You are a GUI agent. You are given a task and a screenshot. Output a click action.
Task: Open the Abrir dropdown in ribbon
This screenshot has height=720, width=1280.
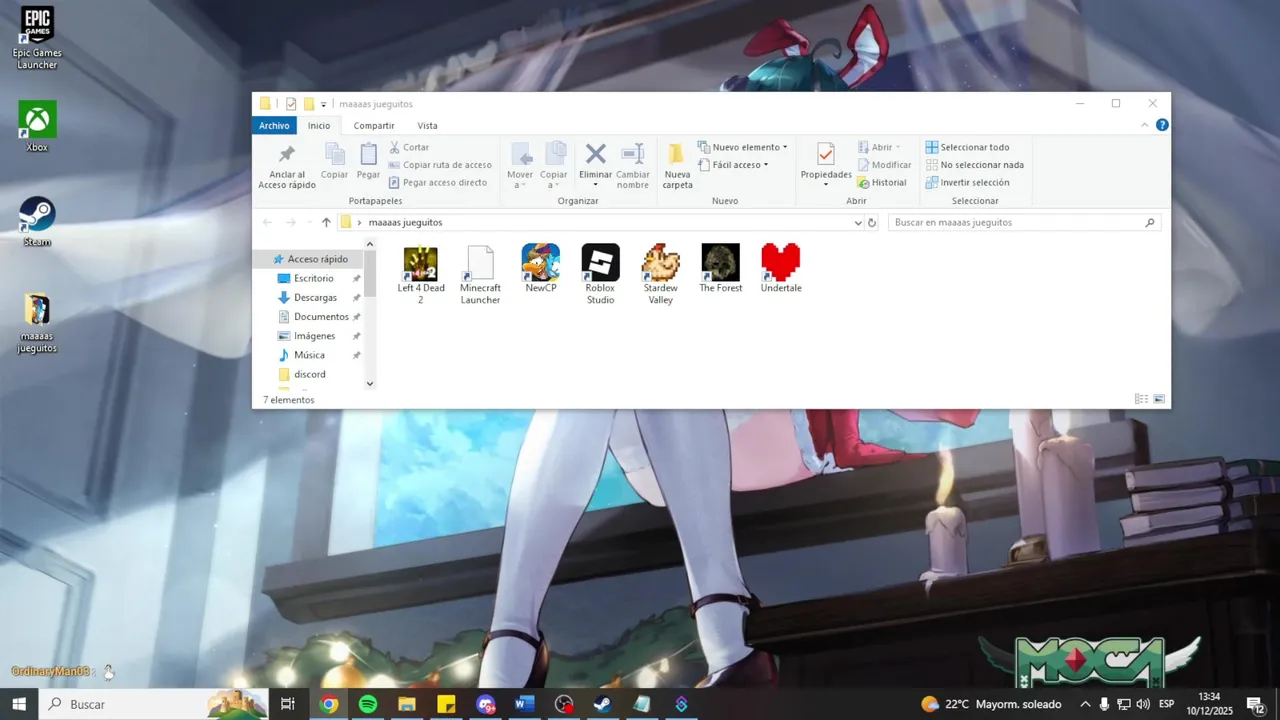click(879, 147)
